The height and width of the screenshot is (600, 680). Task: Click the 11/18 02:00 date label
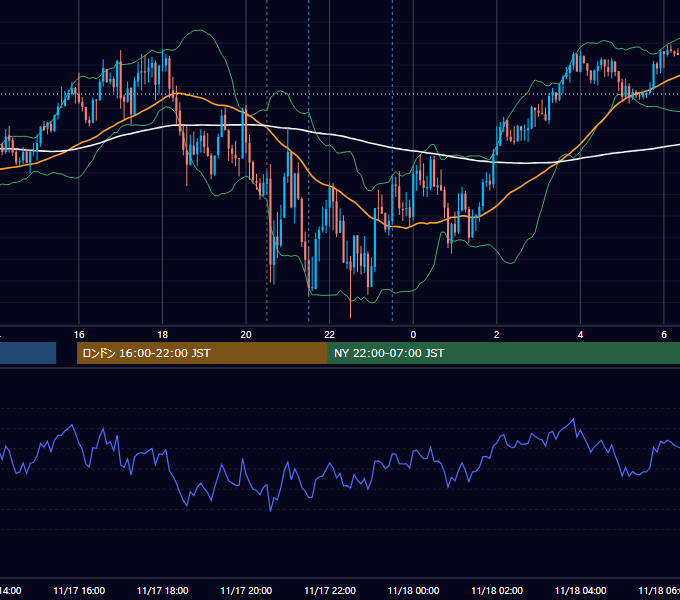[x=497, y=590]
